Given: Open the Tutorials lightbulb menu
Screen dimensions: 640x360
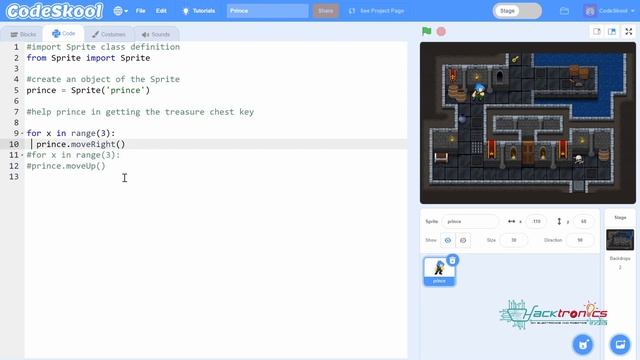Looking at the screenshot, I should 199,11.
